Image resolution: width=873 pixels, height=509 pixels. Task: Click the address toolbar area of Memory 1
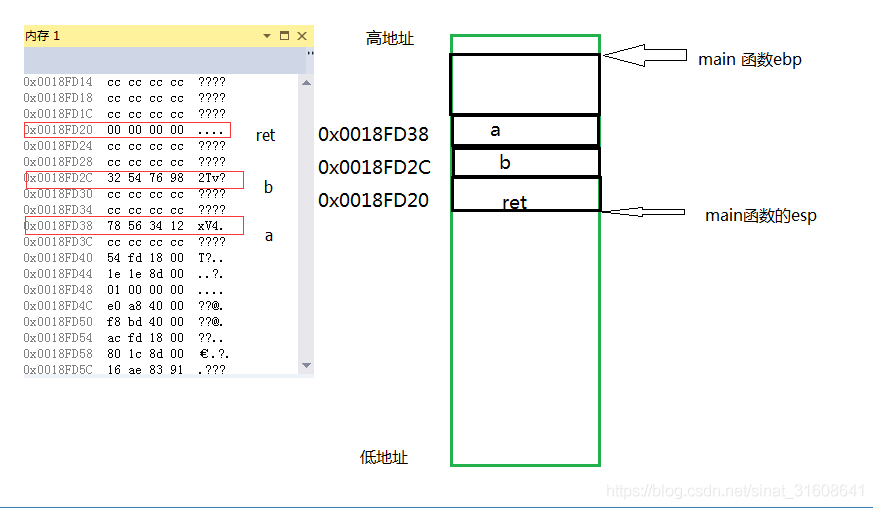pyautogui.click(x=165, y=60)
